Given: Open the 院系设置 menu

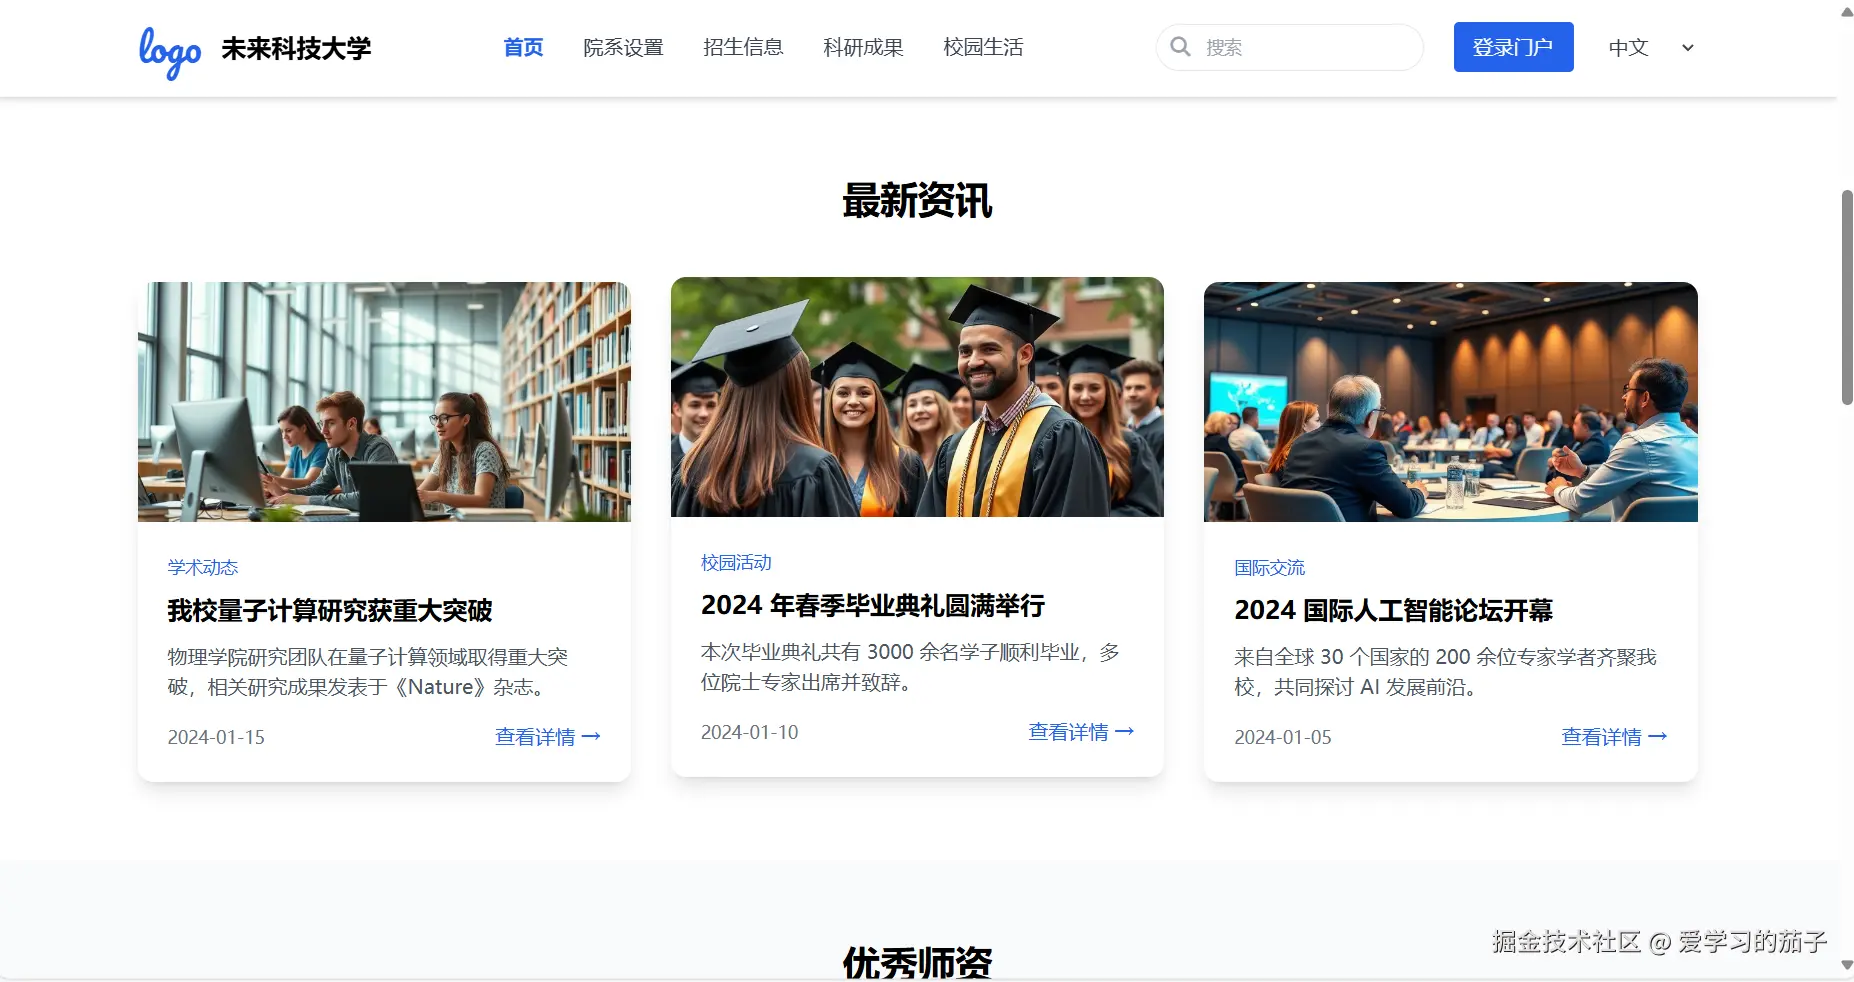Looking at the screenshot, I should click(x=623, y=47).
